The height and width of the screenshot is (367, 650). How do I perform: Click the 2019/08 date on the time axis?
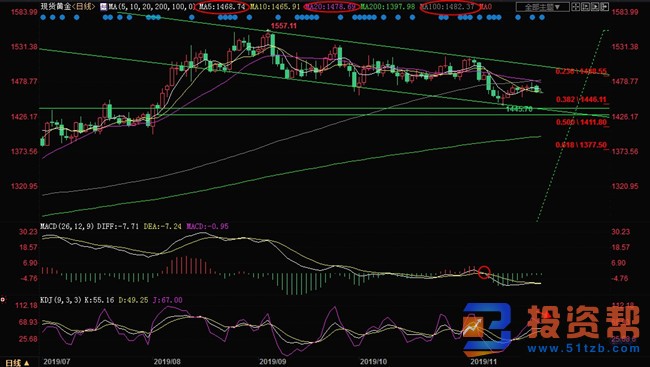click(x=167, y=362)
